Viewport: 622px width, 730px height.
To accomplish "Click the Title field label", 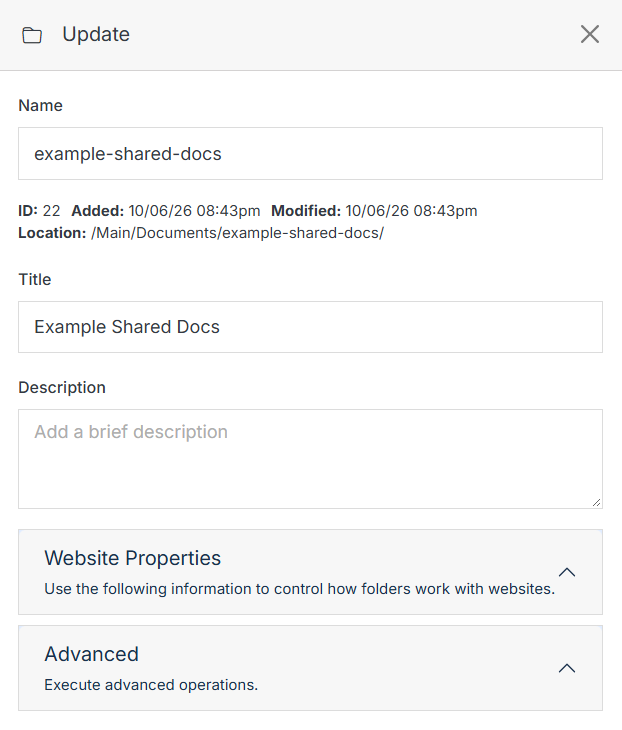I will pos(35,279).
